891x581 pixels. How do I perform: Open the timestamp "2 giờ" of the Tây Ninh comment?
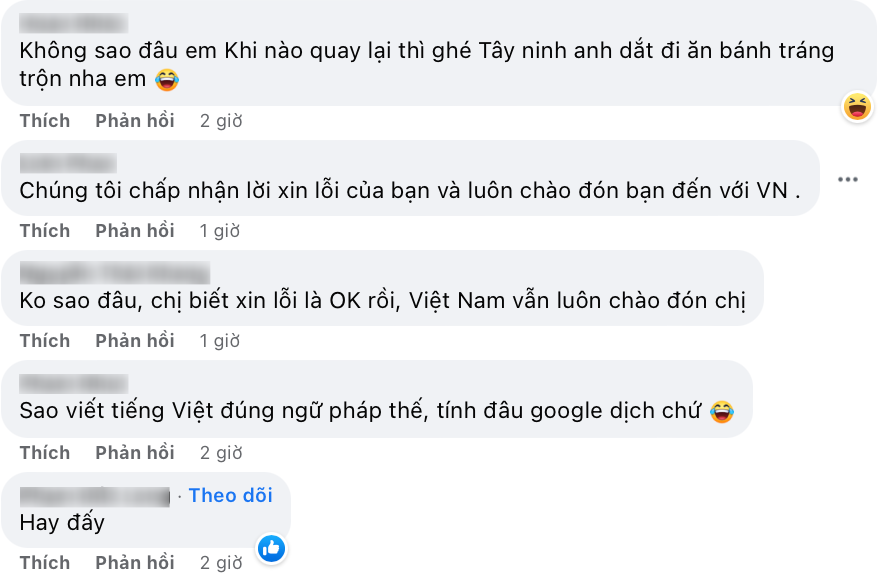[x=221, y=121]
